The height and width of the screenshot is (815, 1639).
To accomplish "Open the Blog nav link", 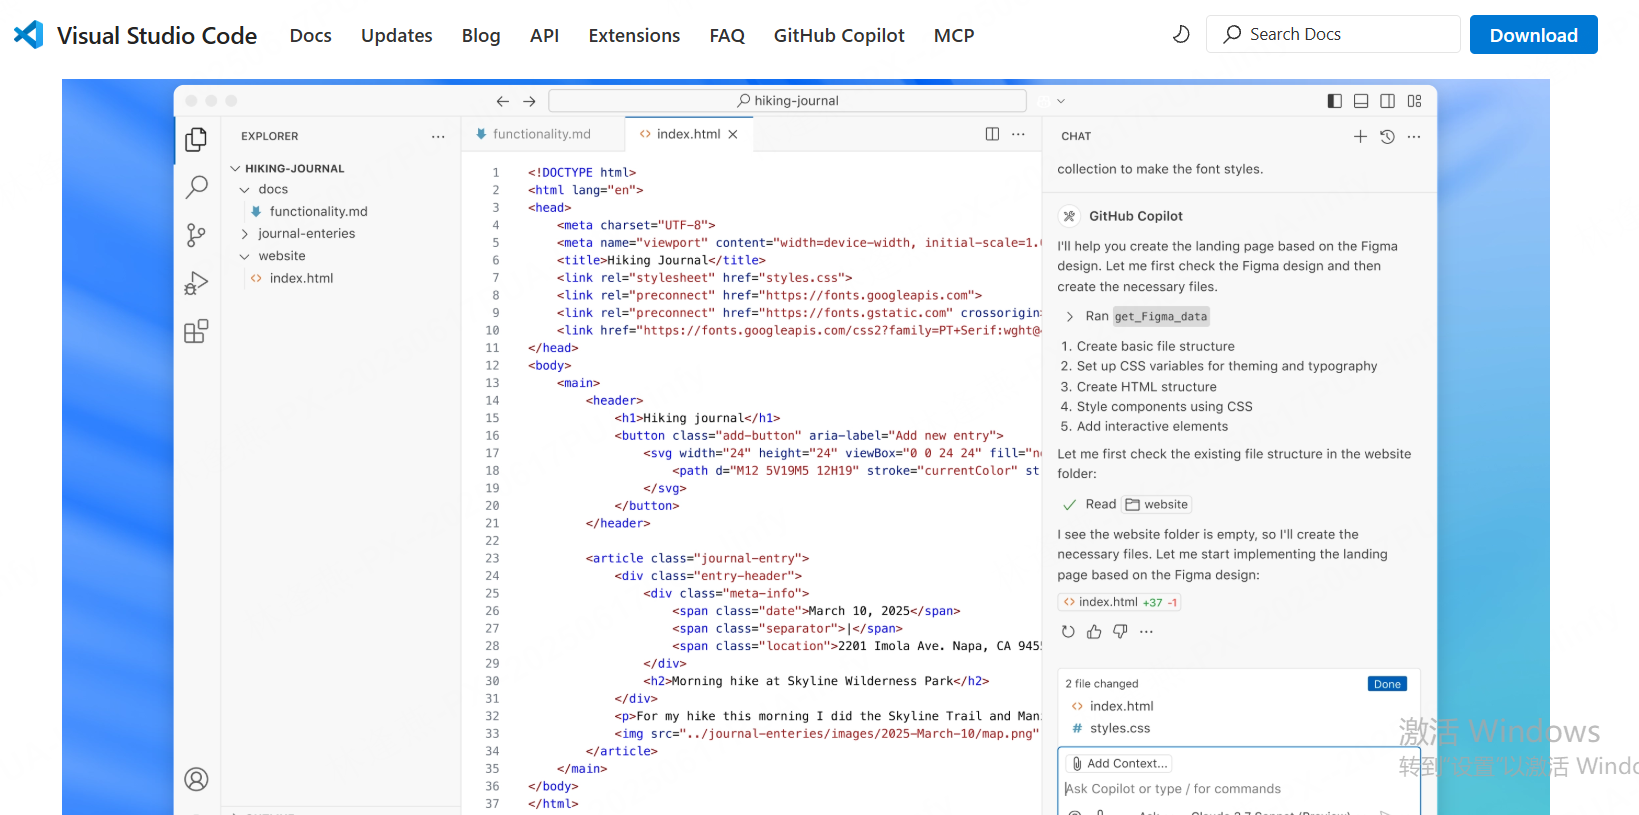I will tap(481, 35).
